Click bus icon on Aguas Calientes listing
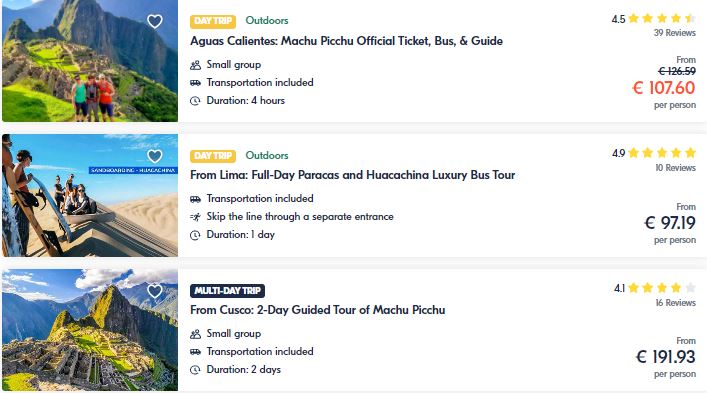 (195, 83)
